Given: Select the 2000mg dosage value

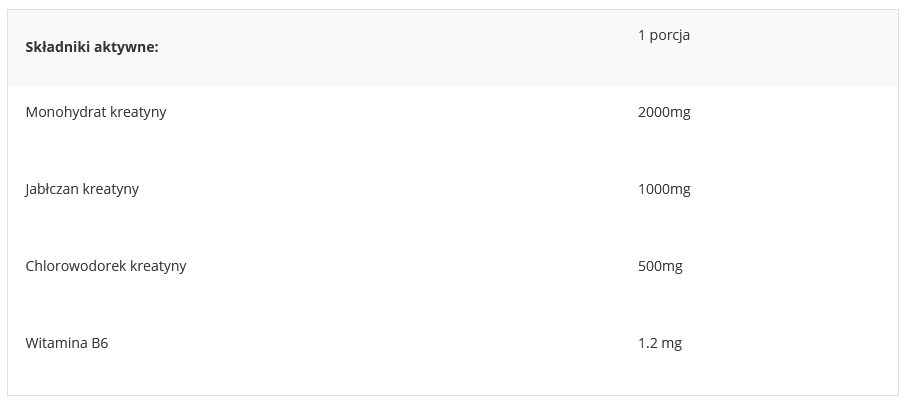Looking at the screenshot, I should pos(663,112).
